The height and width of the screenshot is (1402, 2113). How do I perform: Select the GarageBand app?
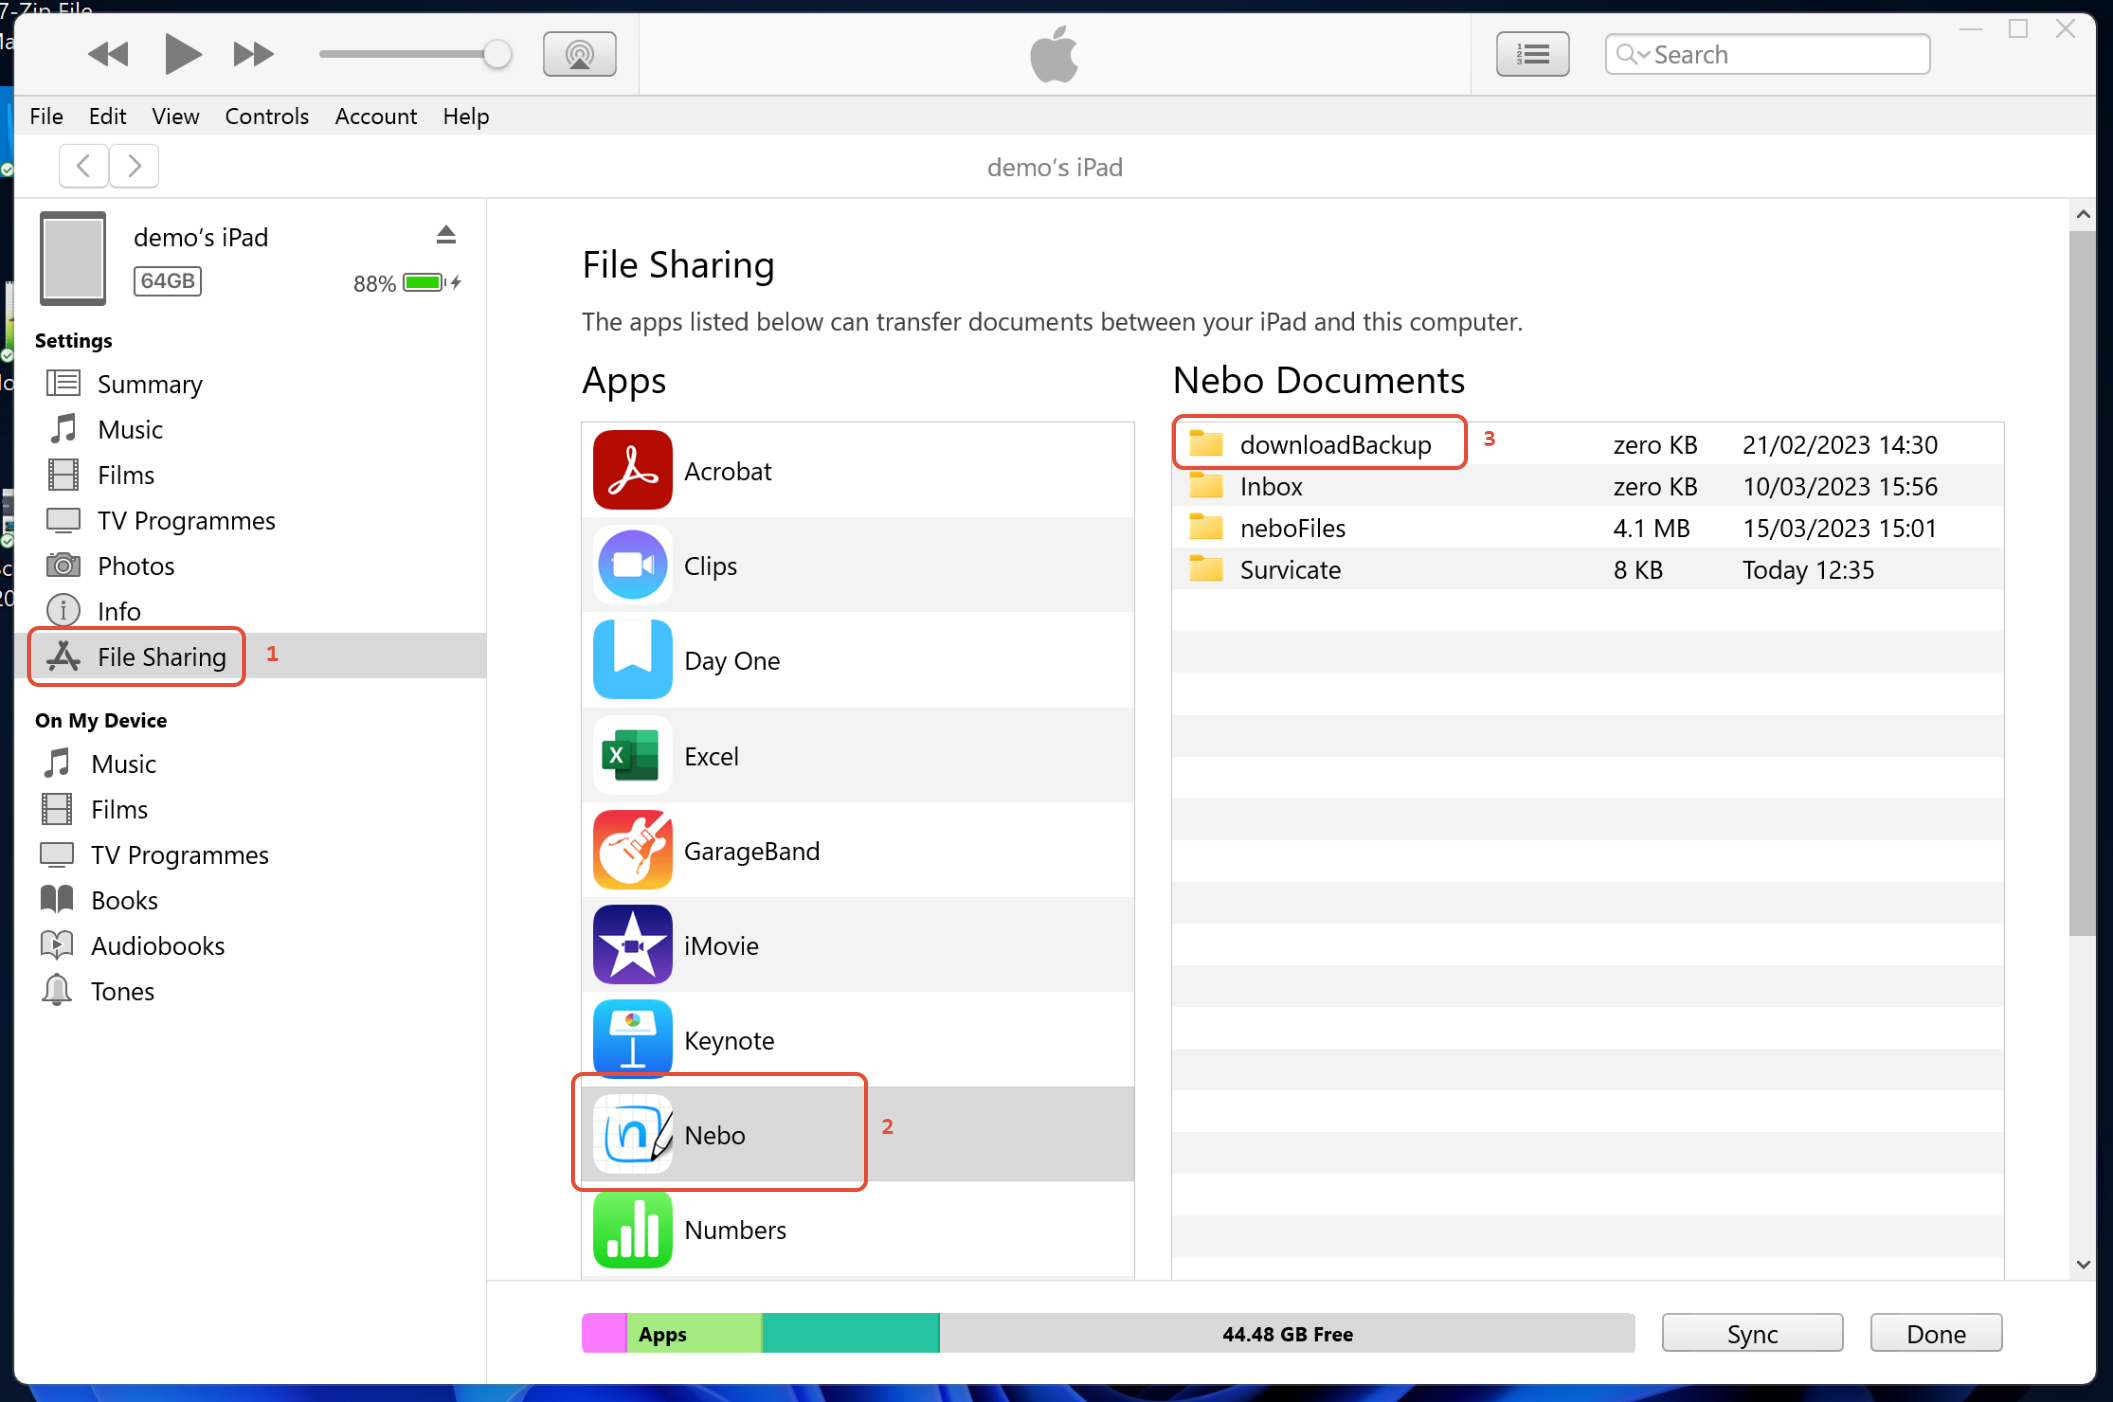coord(751,851)
